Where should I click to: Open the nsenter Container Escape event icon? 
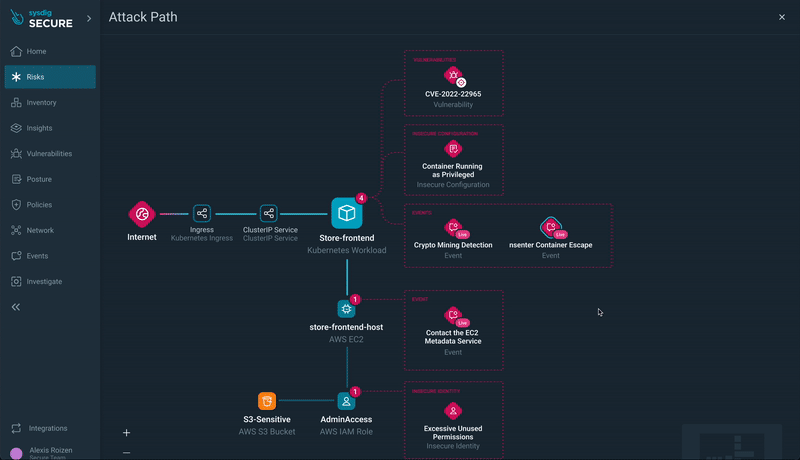(552, 228)
